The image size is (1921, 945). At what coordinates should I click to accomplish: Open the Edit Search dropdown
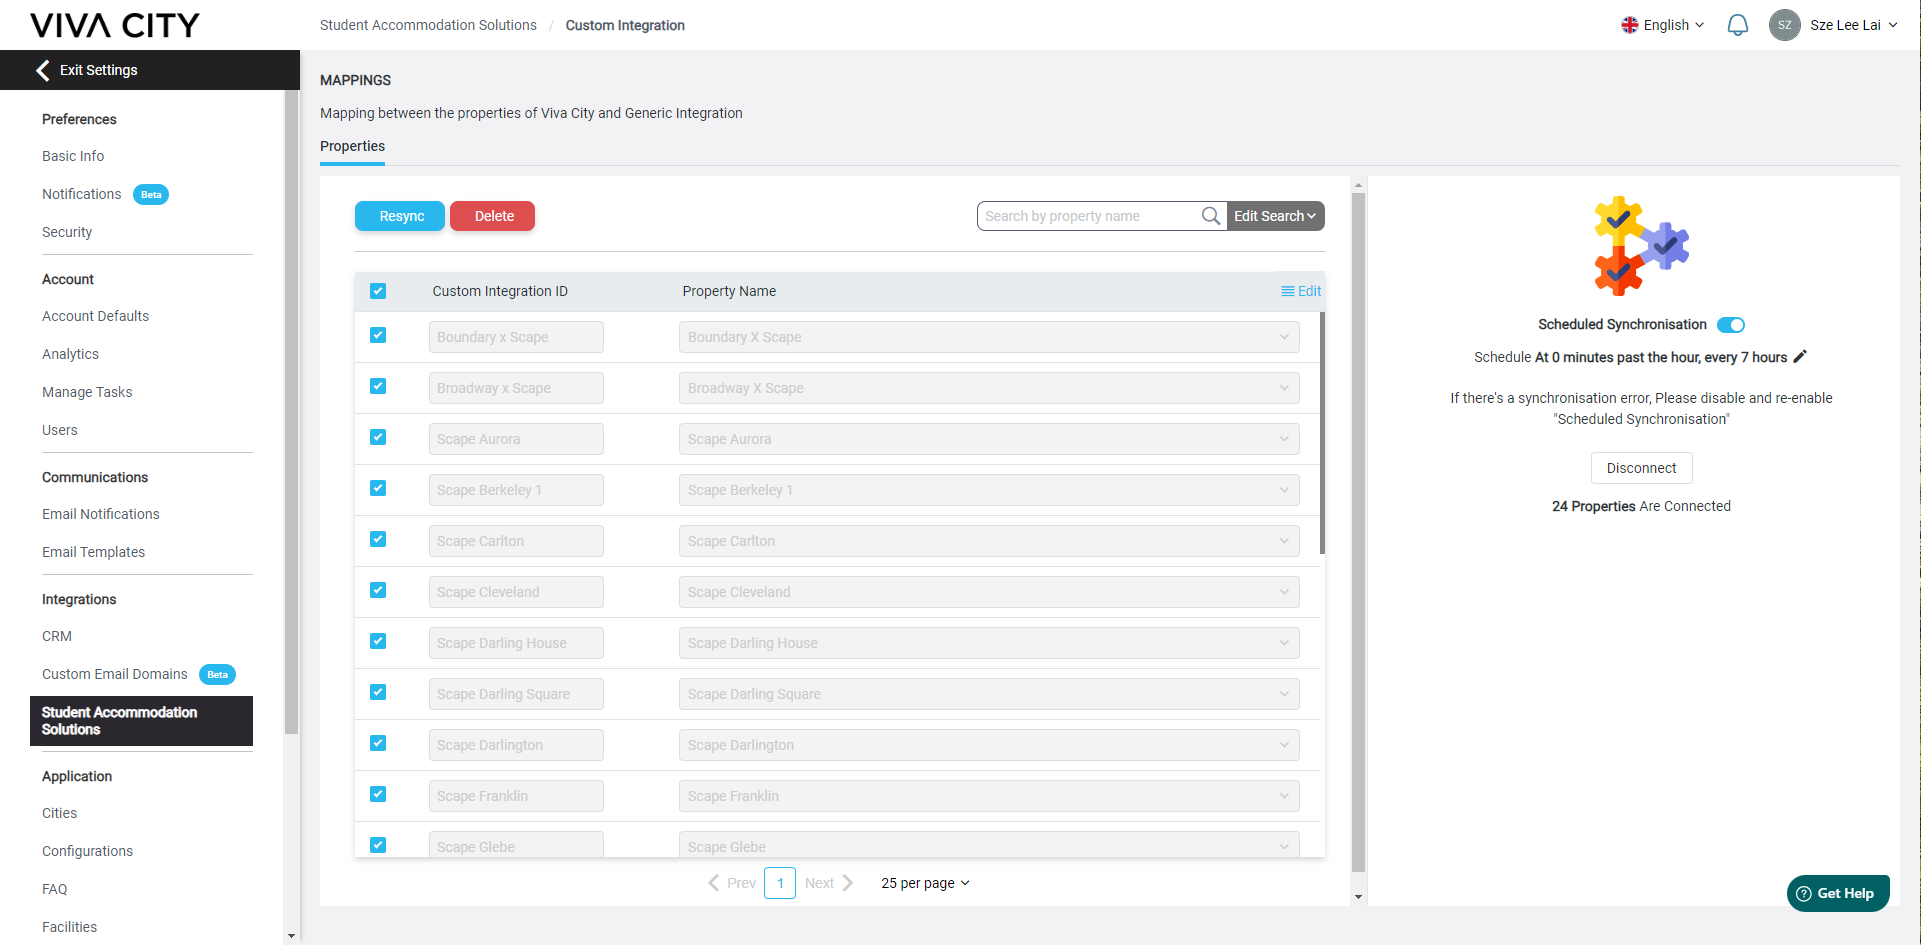(x=1275, y=216)
